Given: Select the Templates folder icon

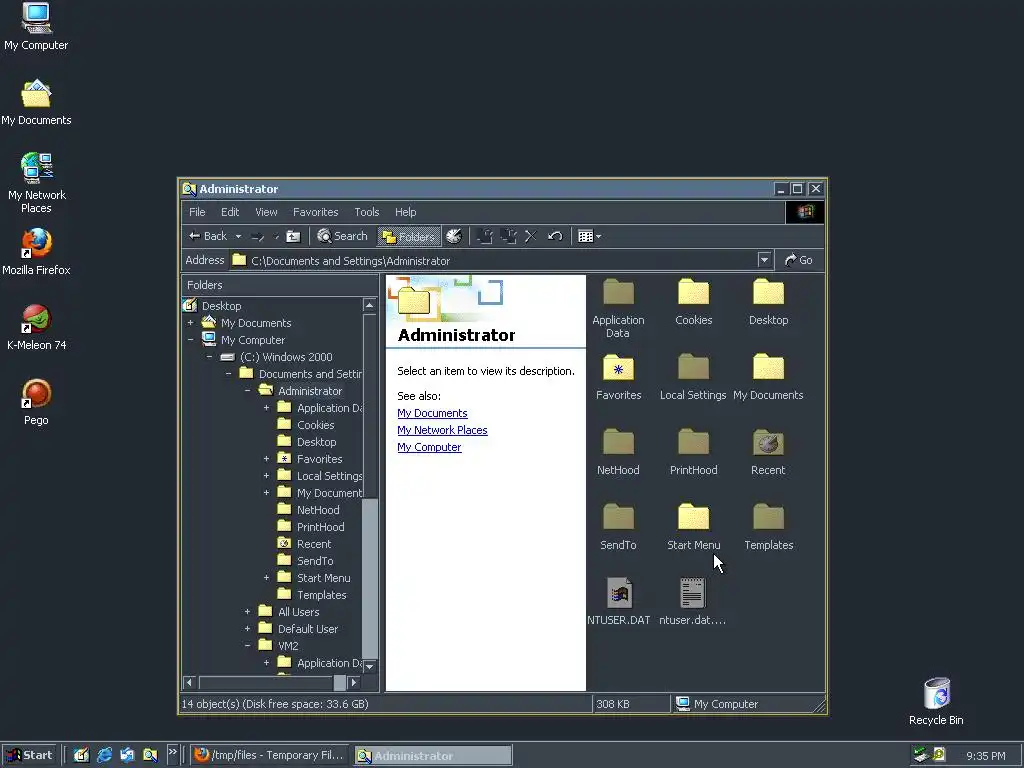Looking at the screenshot, I should pyautogui.click(x=769, y=519).
